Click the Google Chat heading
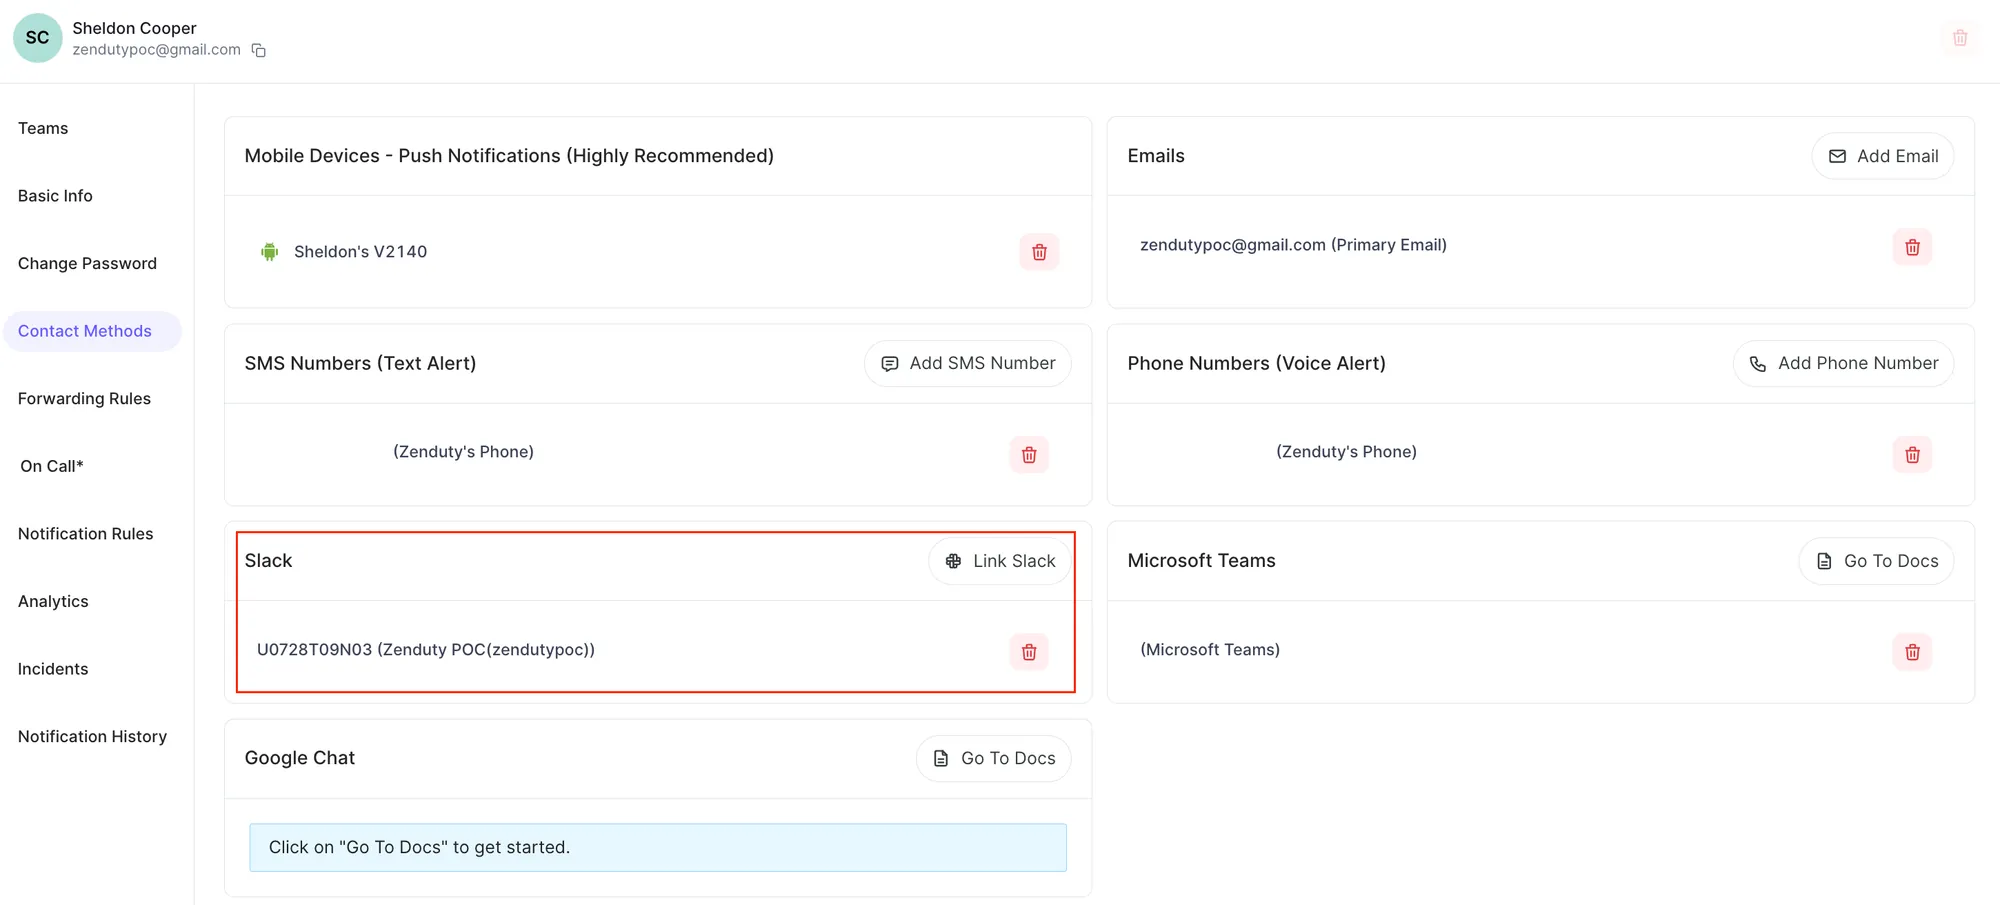 (x=300, y=758)
